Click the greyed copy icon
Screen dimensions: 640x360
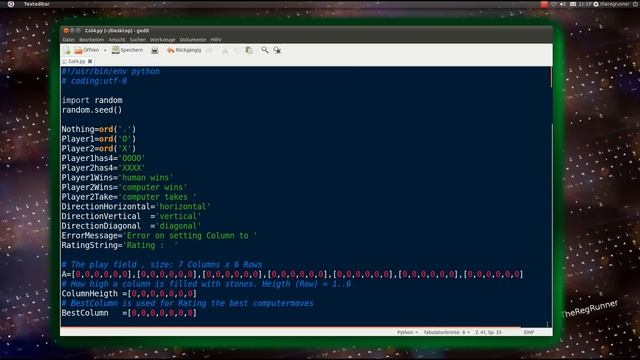pos(237,50)
